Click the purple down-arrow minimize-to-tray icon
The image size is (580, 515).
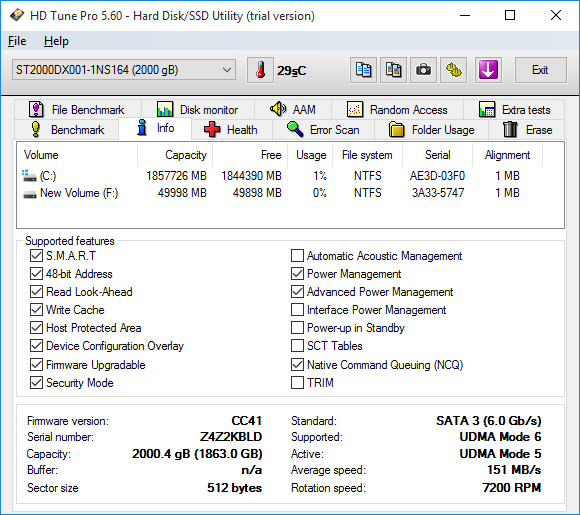488,70
